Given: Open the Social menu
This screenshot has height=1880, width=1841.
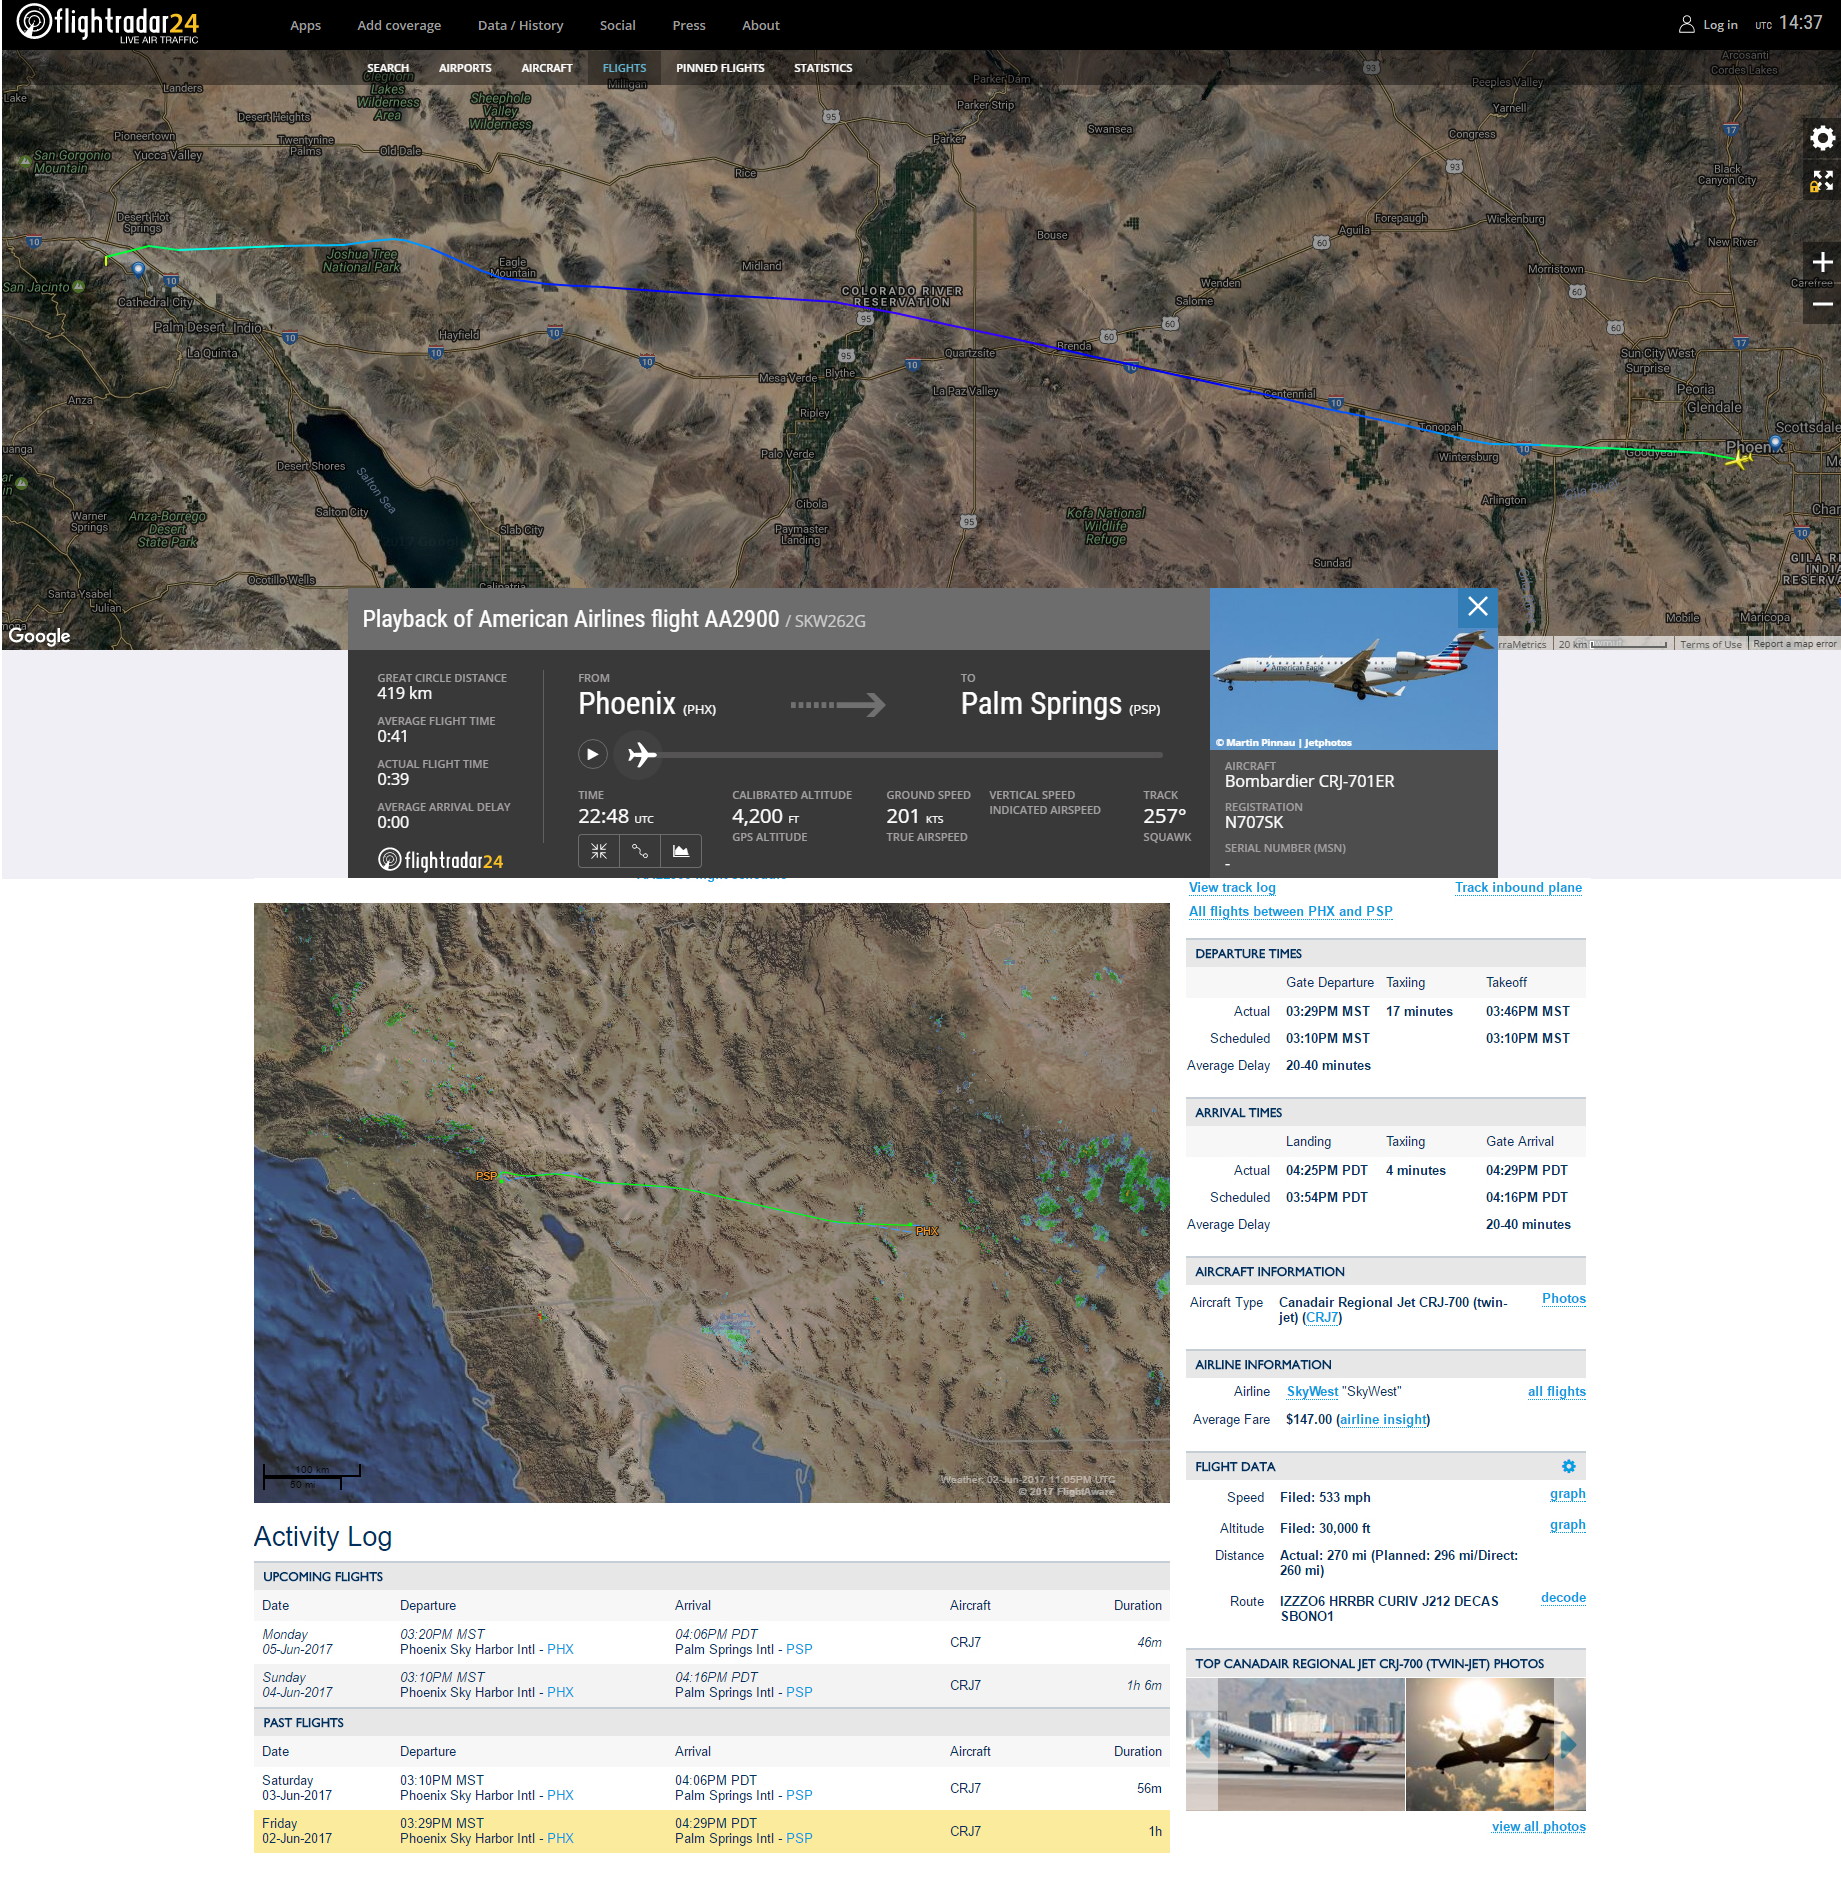Looking at the screenshot, I should pyautogui.click(x=617, y=25).
